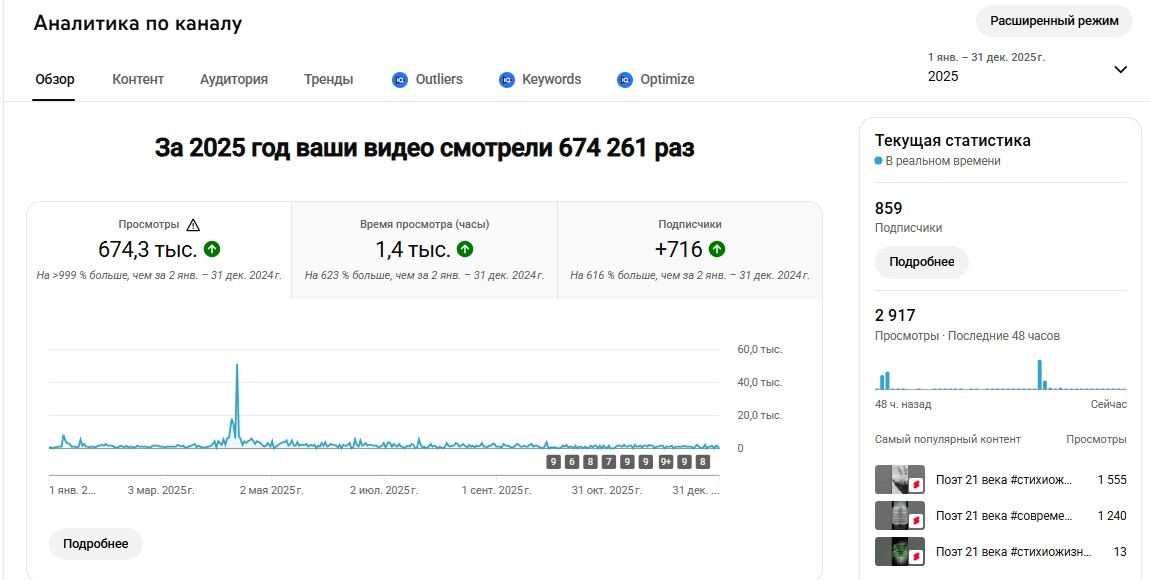Open top video thumbnail with 1 555 views
1150x580 pixels.
tap(900, 480)
